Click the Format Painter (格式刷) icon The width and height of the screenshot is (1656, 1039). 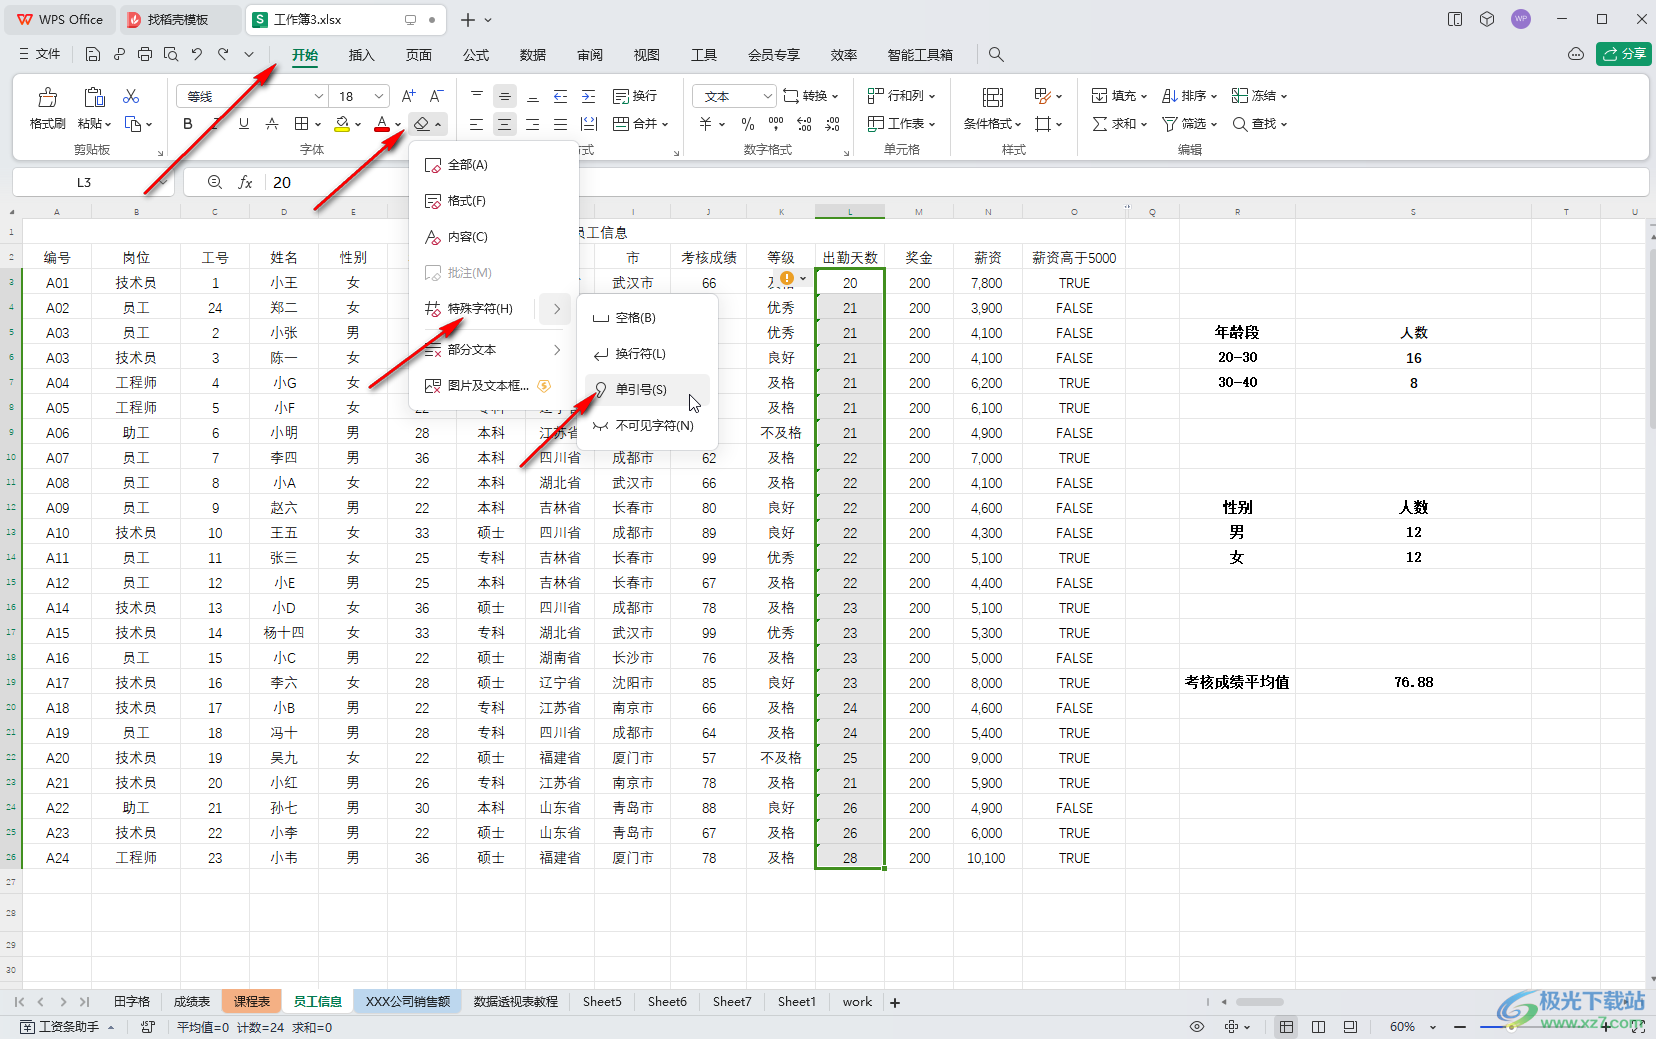click(47, 97)
